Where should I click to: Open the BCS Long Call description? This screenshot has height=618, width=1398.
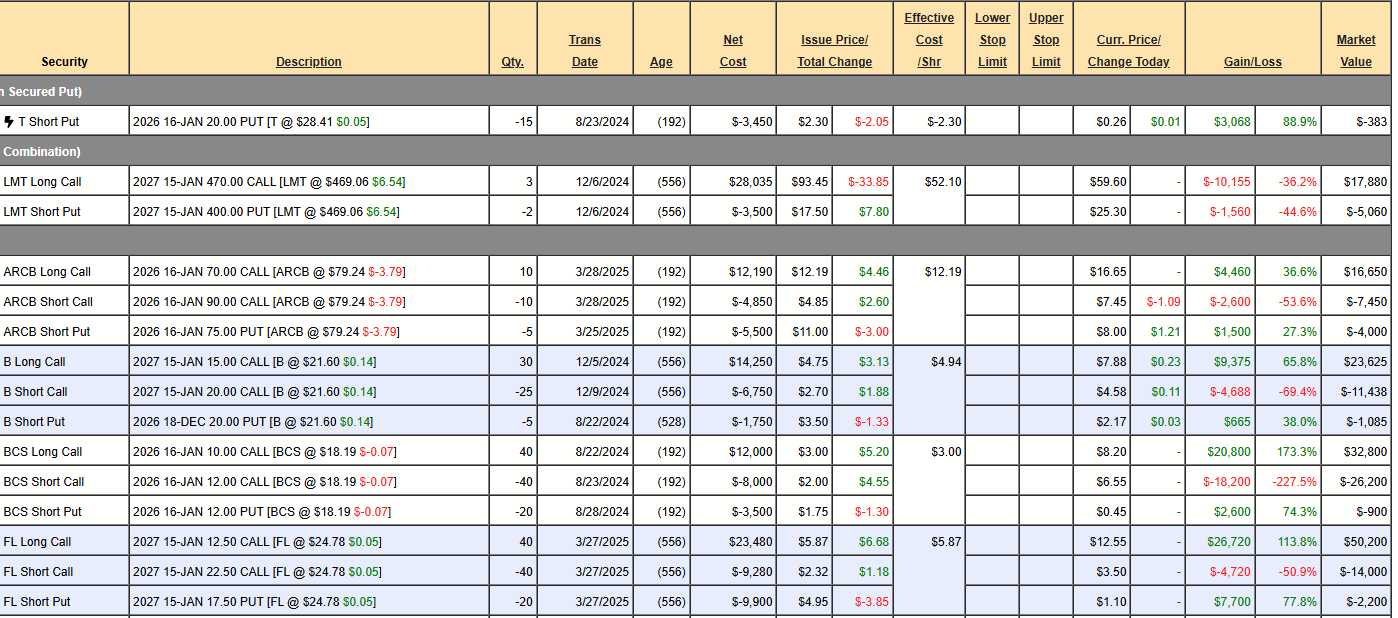[x=264, y=452]
